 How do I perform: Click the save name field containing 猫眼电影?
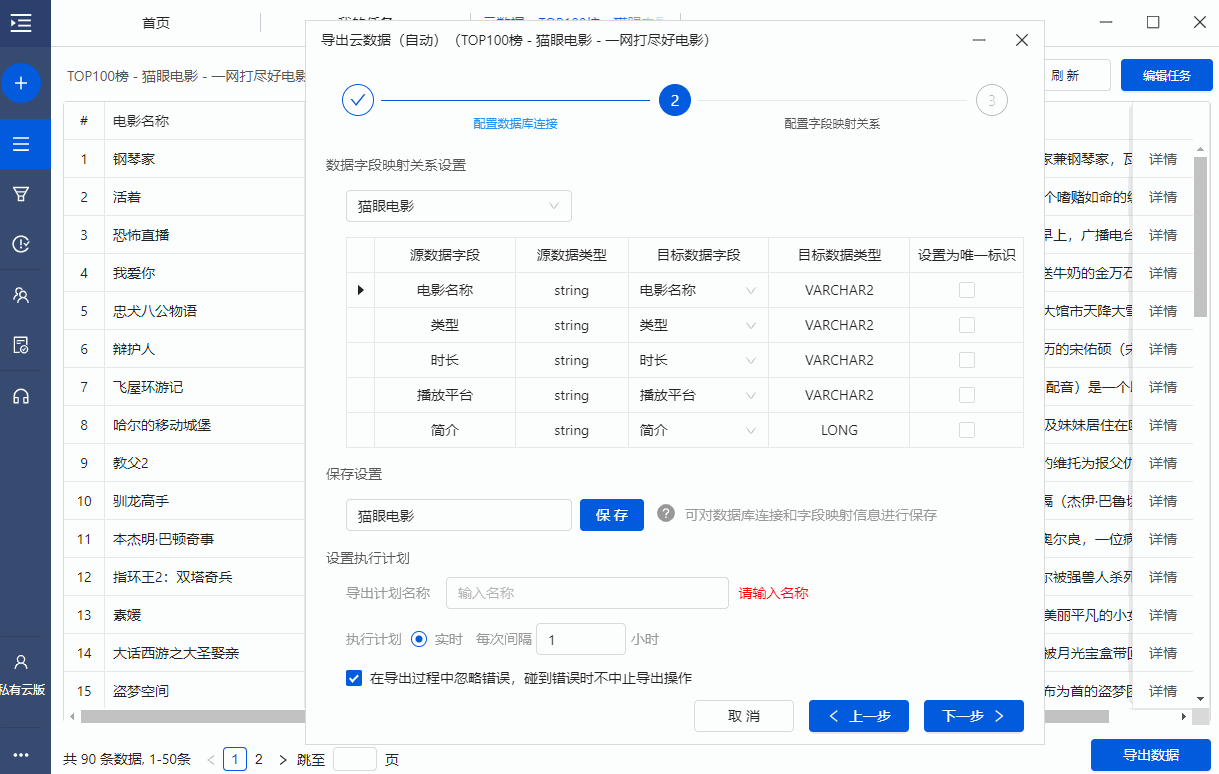[x=459, y=515]
